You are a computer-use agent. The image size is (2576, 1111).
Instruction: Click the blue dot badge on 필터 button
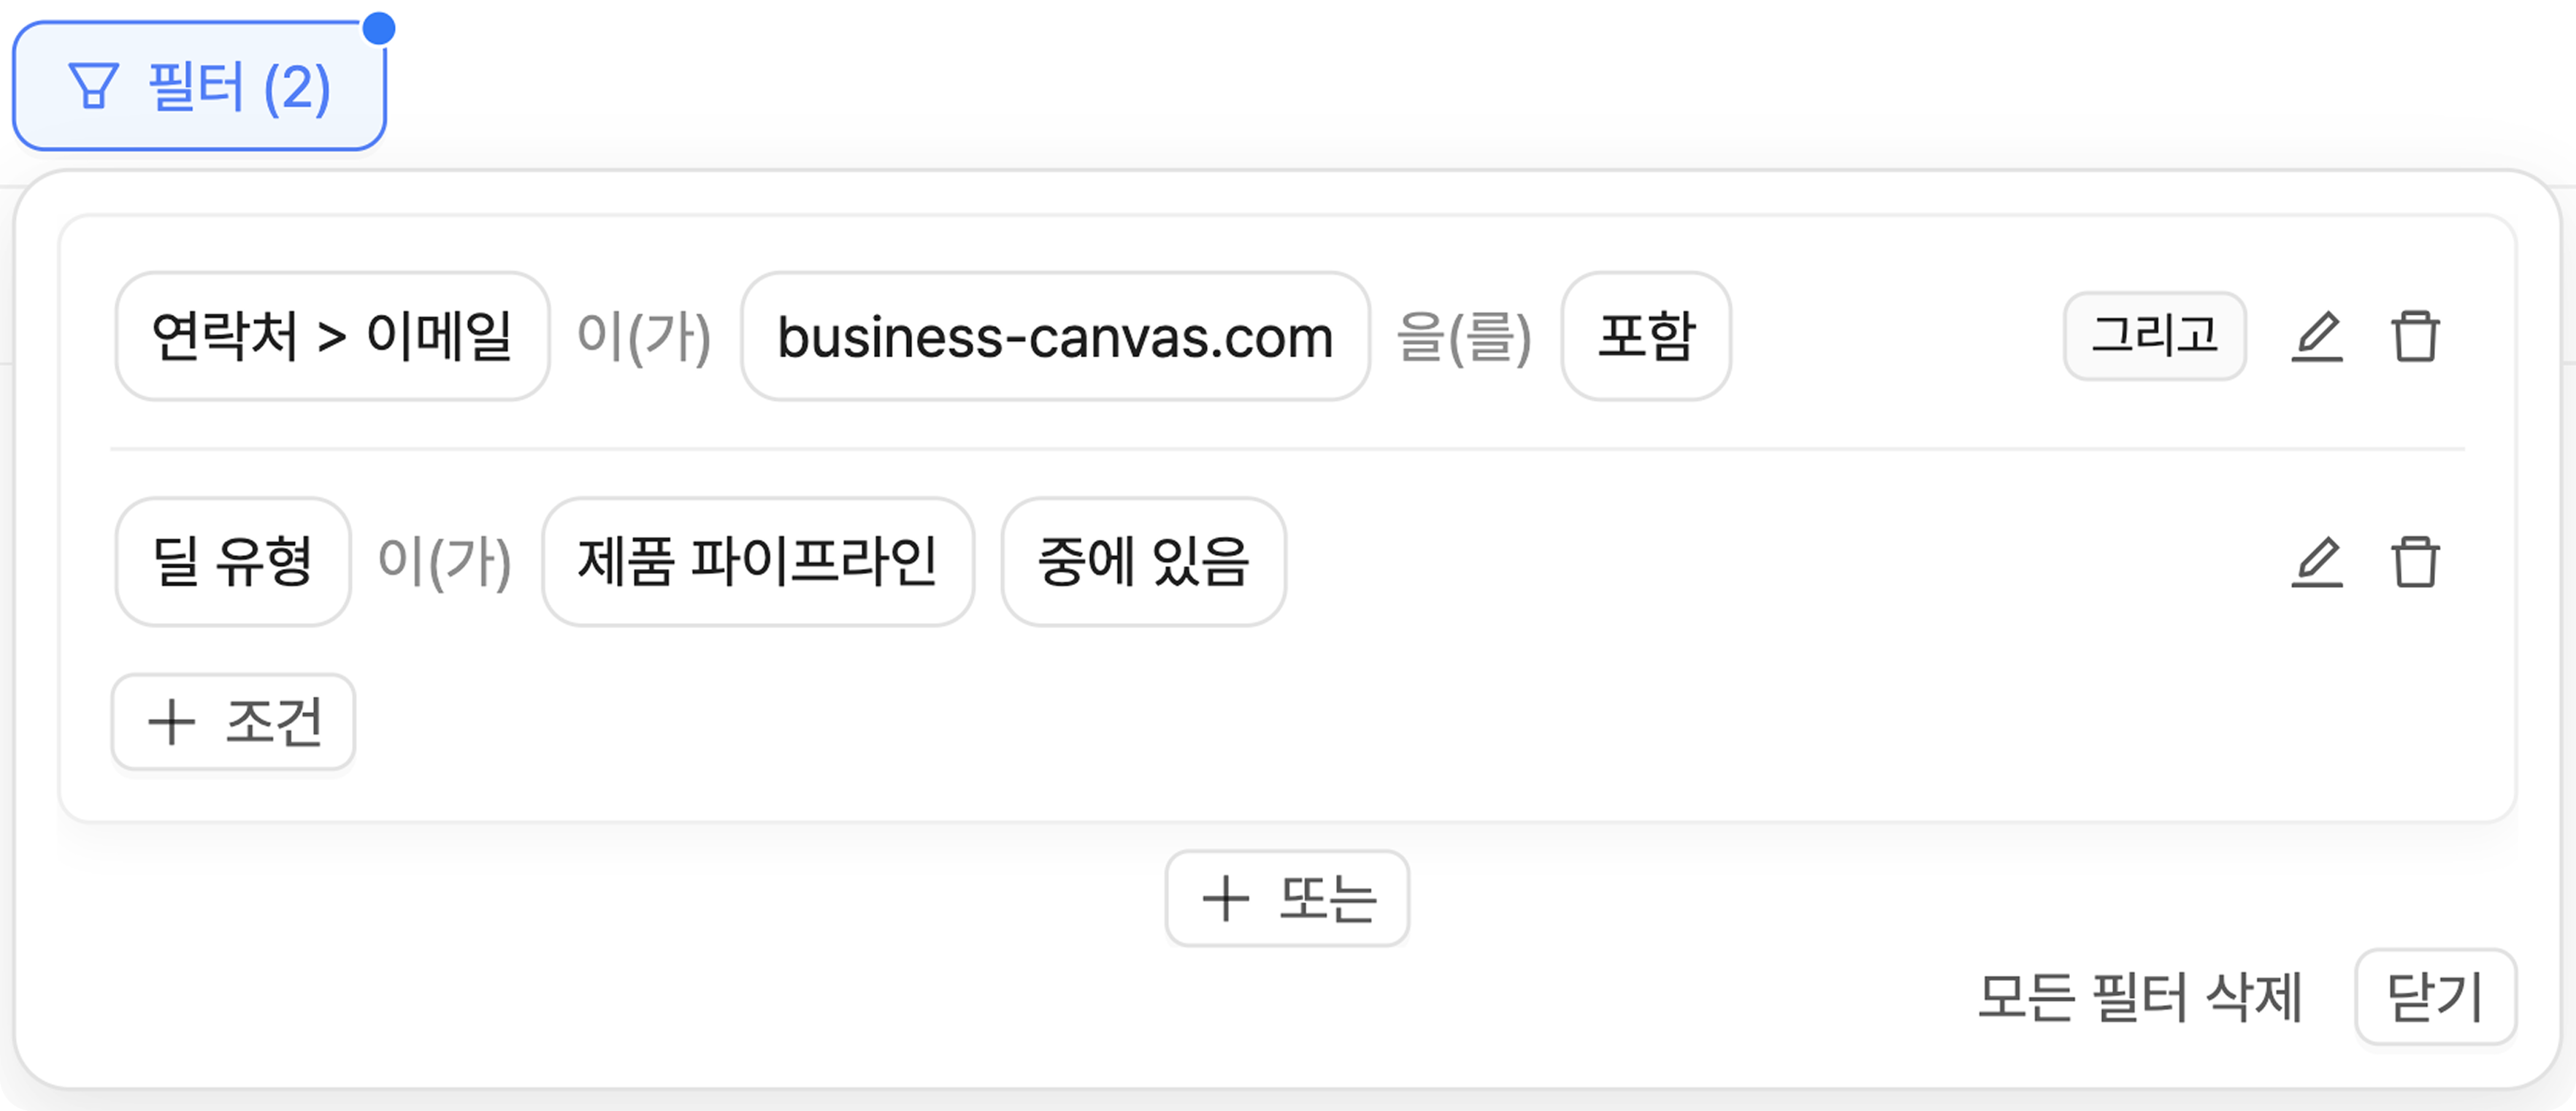379,28
